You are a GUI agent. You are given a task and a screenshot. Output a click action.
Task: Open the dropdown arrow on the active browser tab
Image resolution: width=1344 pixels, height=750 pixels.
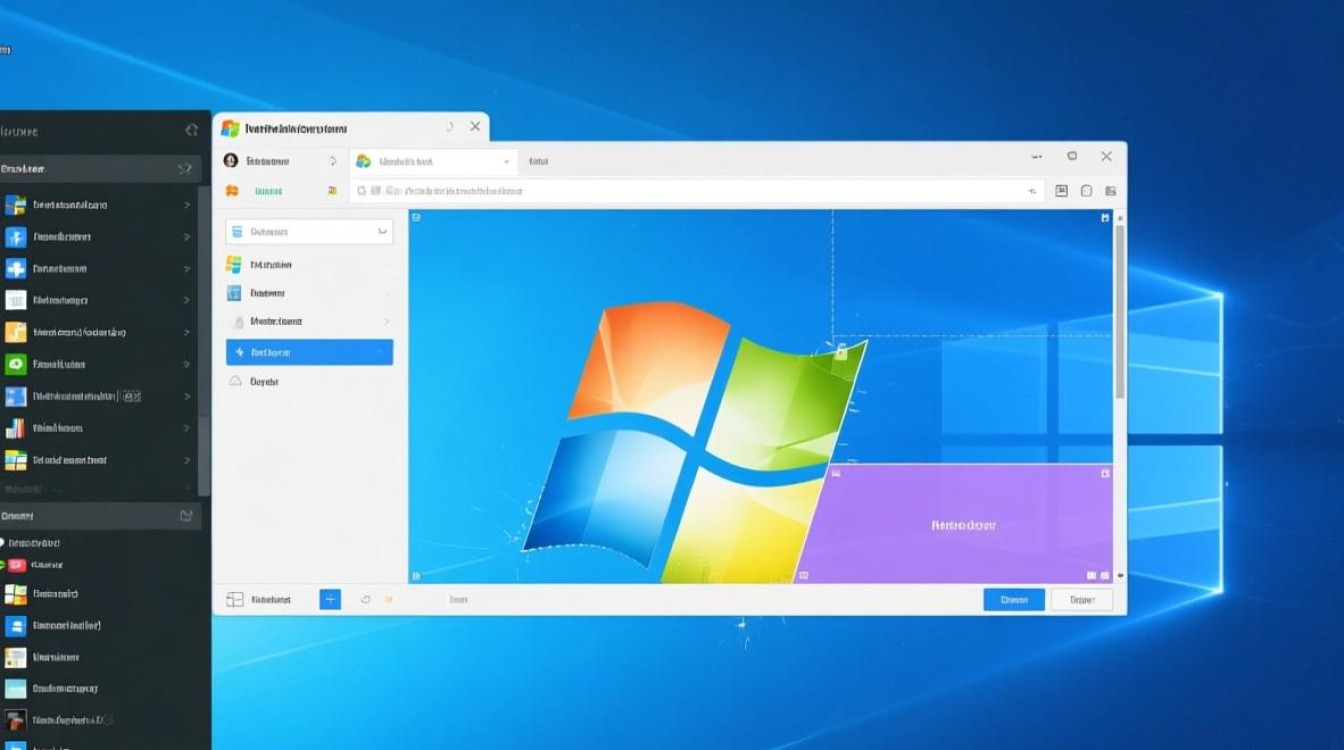(x=507, y=161)
